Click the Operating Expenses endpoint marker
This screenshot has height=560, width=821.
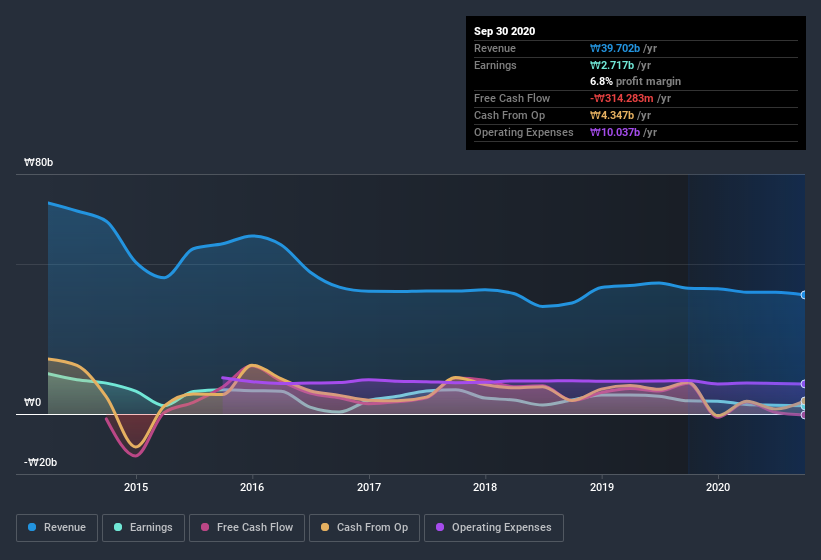point(804,384)
